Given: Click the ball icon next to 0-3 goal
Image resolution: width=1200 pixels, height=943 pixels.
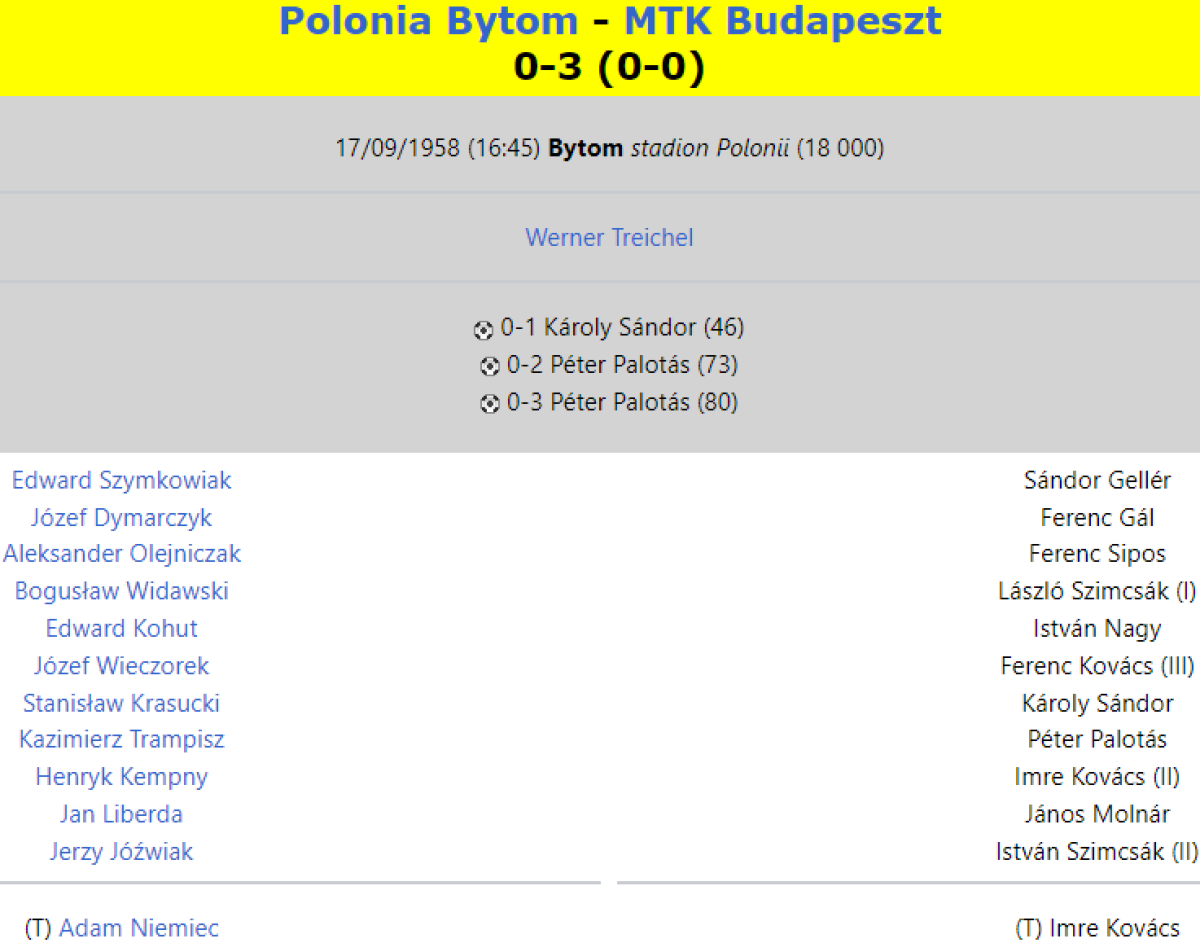Looking at the screenshot, I should point(490,404).
